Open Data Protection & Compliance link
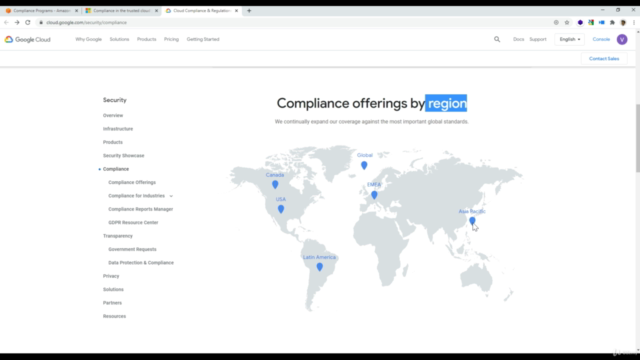640x360 pixels. 141,263
